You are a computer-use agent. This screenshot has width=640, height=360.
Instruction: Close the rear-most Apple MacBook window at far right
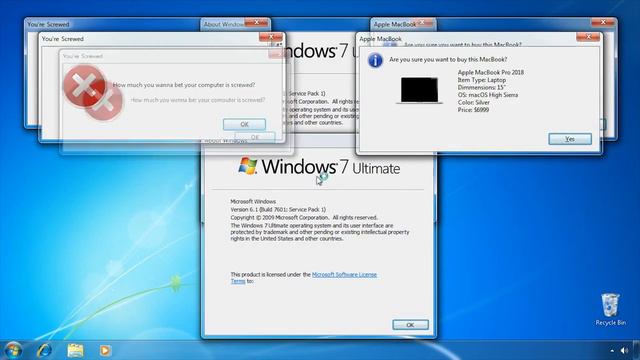pyautogui.click(x=603, y=22)
